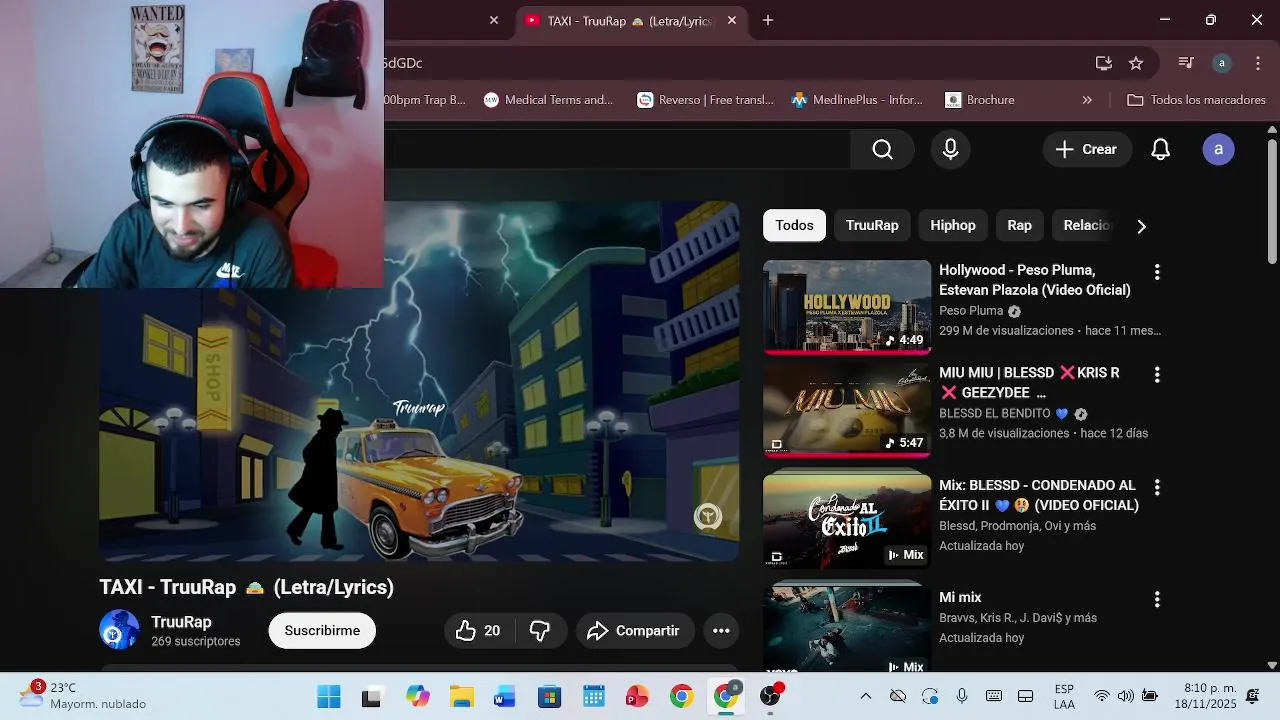1280x720 pixels.
Task: Open options for BLESSD Condenado mix
Action: coord(1157,487)
